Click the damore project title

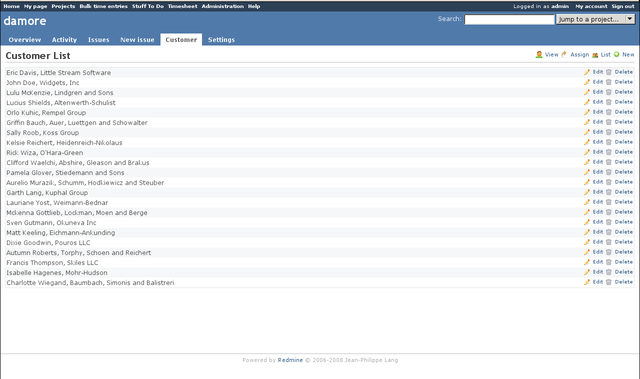(x=25, y=21)
